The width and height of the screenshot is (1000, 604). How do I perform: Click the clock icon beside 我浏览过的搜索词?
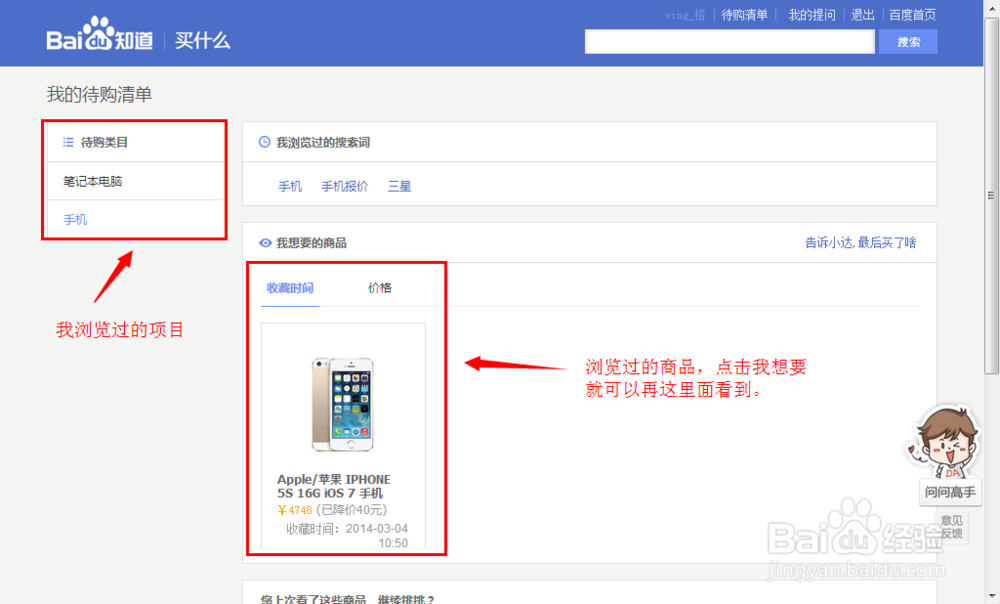pyautogui.click(x=264, y=142)
